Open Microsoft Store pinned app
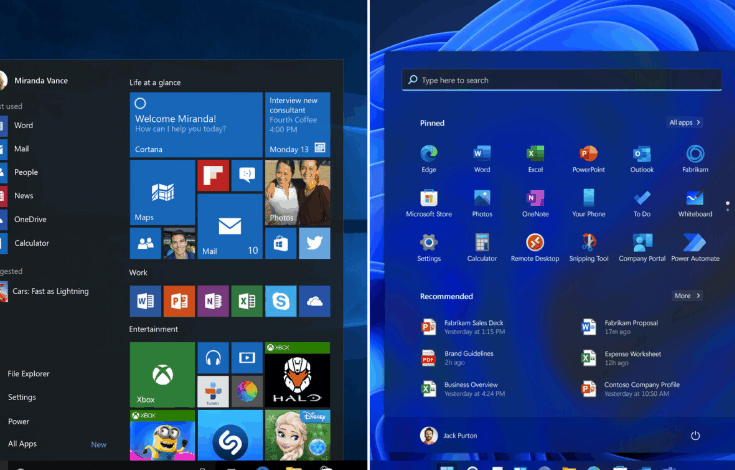 428,203
